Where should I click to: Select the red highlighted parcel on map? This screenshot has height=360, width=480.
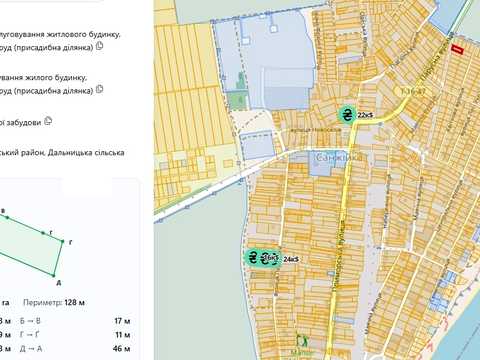pos(457,49)
